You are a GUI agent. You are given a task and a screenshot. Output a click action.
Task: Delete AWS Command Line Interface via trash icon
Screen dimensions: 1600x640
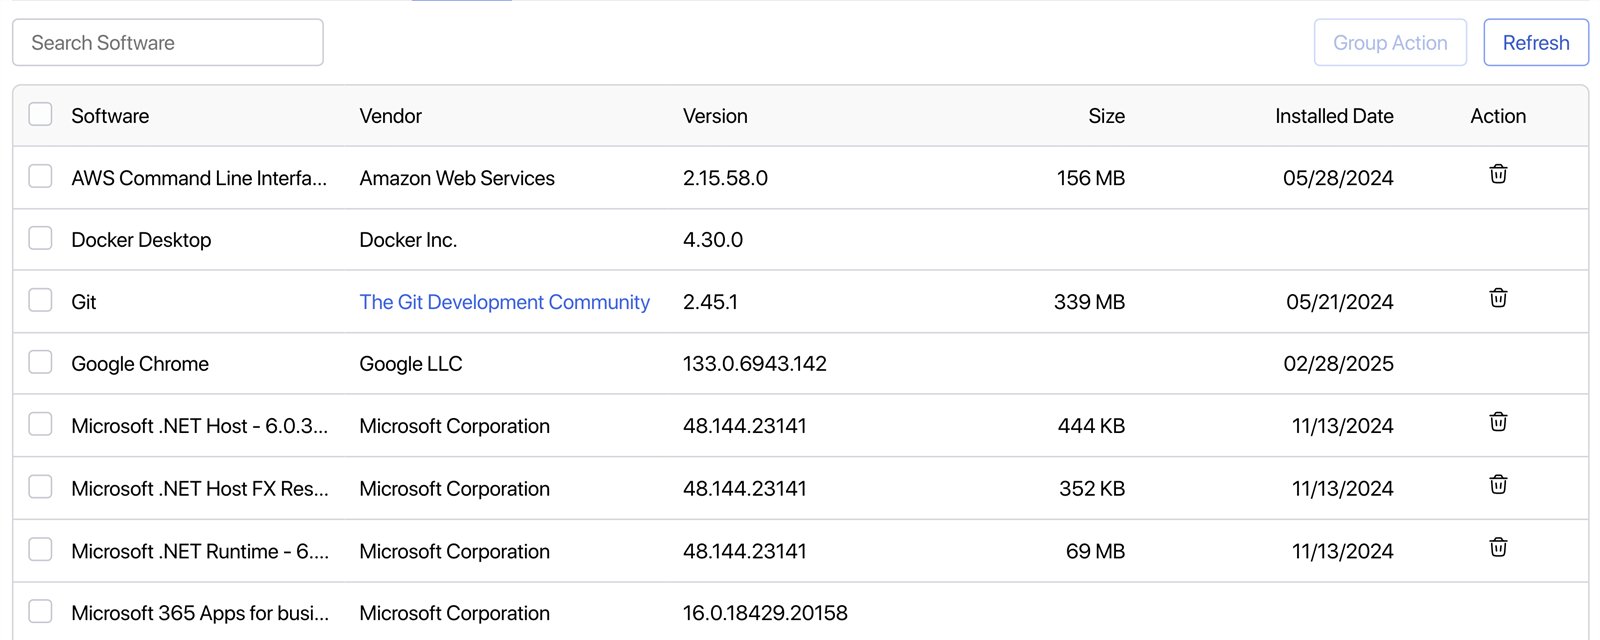pyautogui.click(x=1498, y=174)
